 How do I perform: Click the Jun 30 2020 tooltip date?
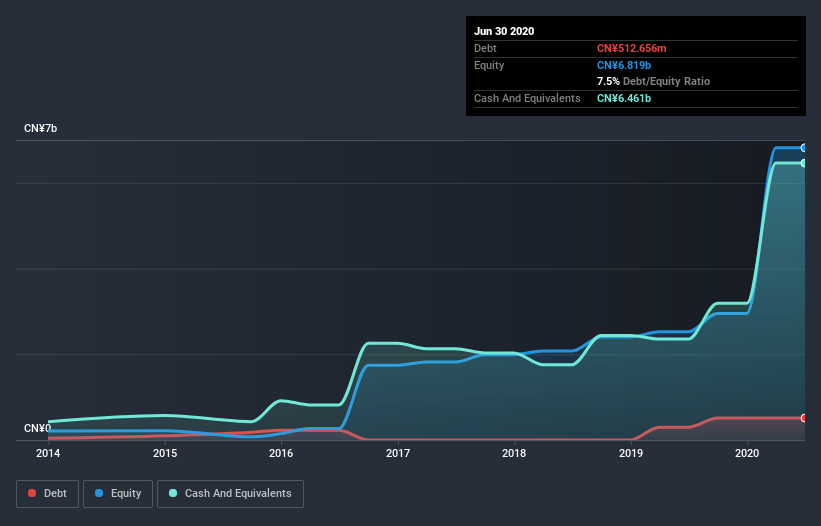(504, 31)
